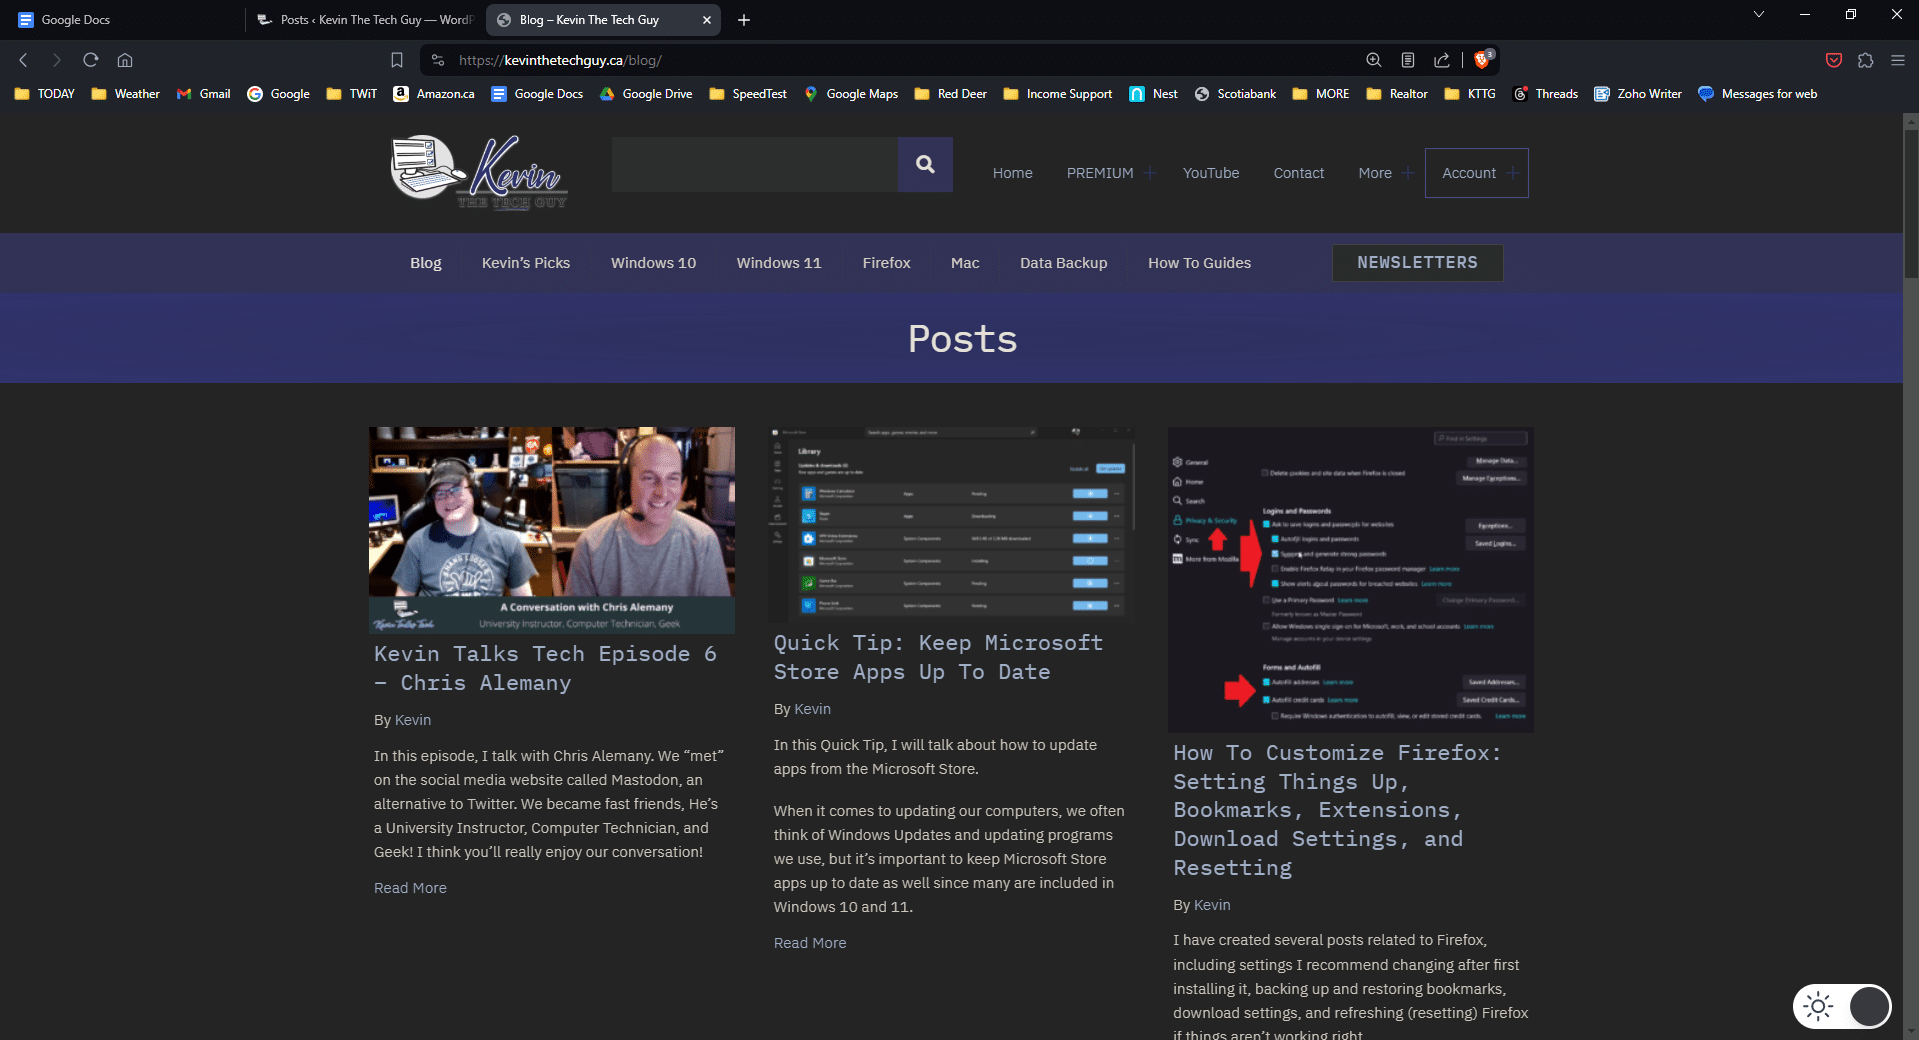Viewport: 1919px width, 1040px height.
Task: Open SpeedTest bookmarks folder
Action: (748, 94)
